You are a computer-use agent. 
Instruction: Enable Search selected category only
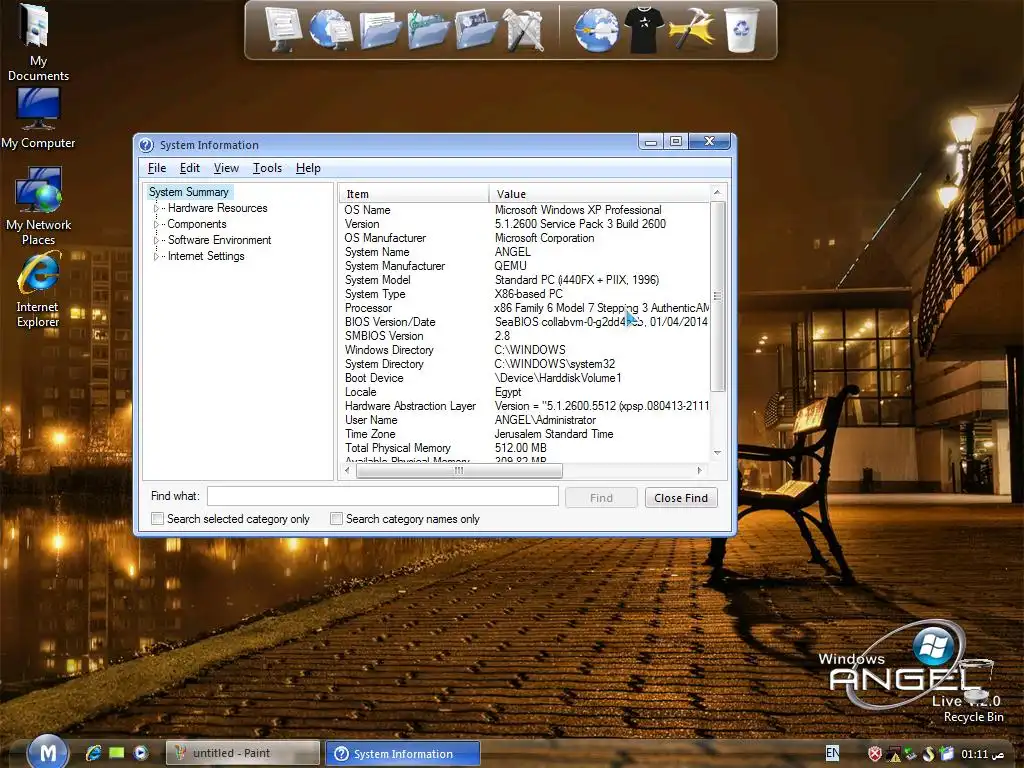[157, 519]
